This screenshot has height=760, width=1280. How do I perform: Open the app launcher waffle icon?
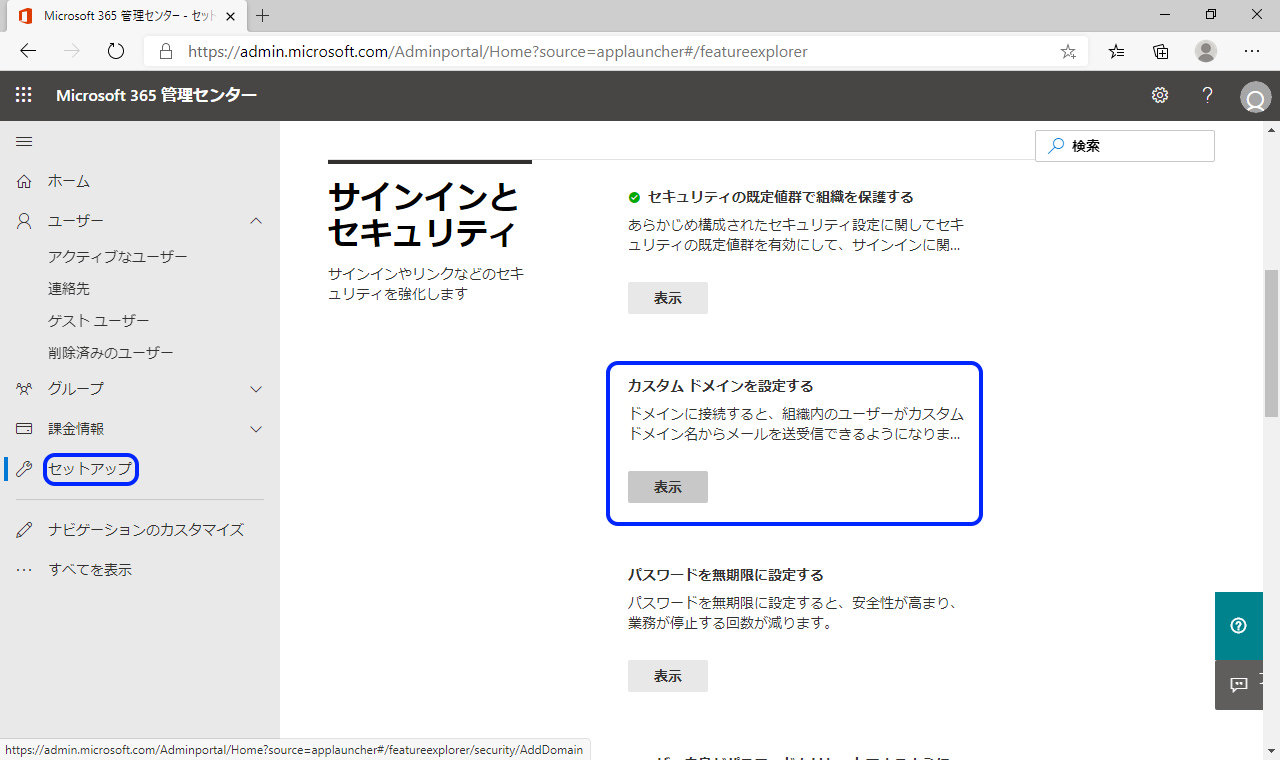click(23, 95)
